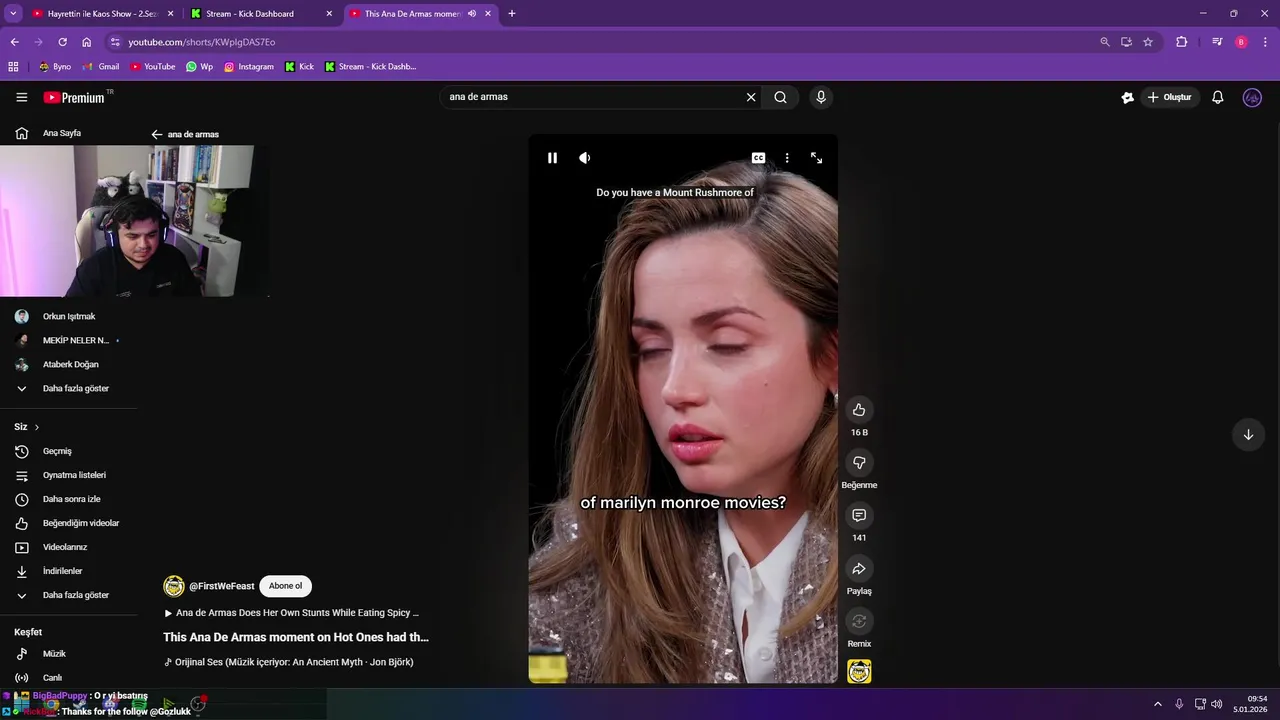Open the sparkle icon beside Oluştur

point(1127,97)
